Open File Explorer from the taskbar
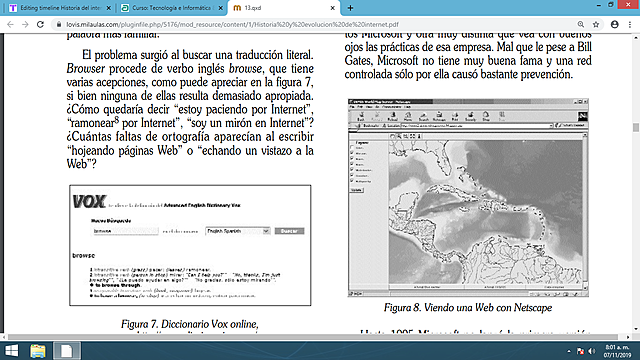 38,351
